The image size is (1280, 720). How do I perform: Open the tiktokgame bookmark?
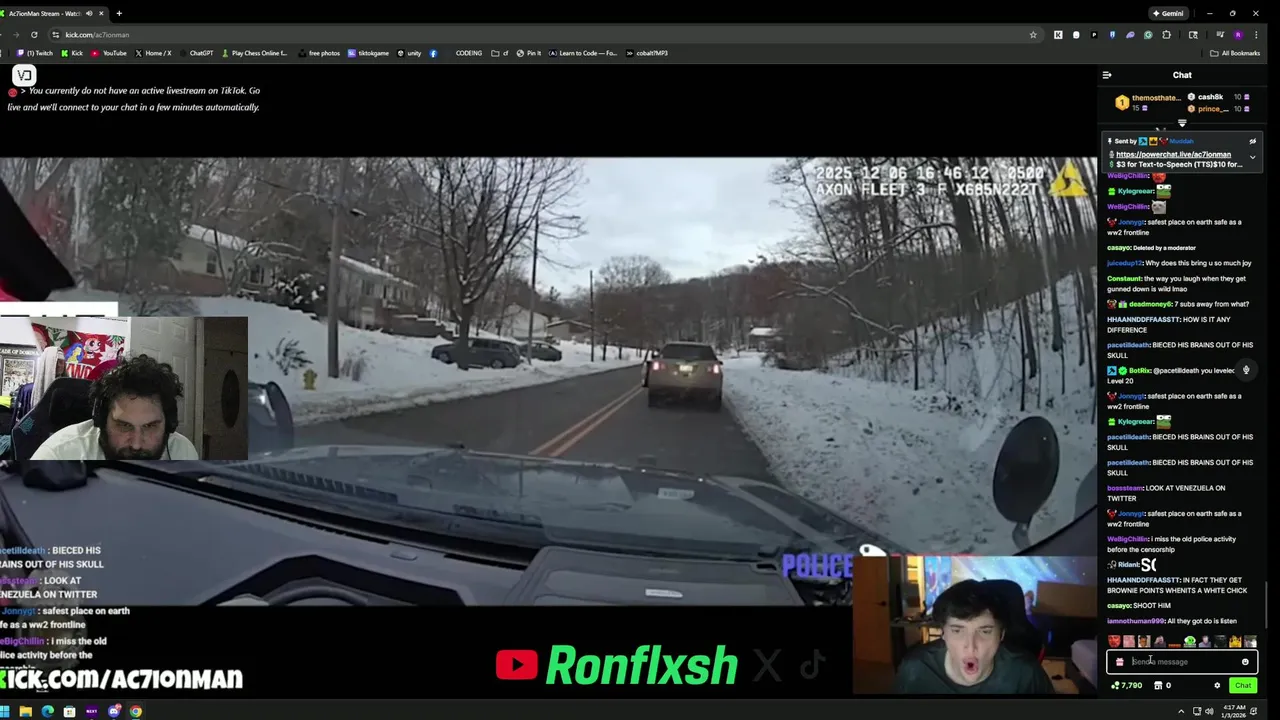coord(368,53)
